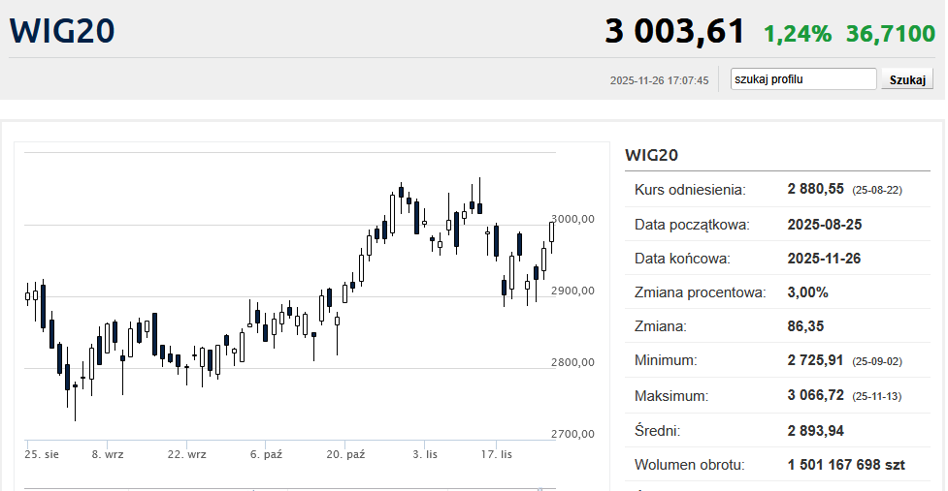Screen dimensions: 948x491
Task: Click the Minimum value 2 725,91
Action: 815,361
